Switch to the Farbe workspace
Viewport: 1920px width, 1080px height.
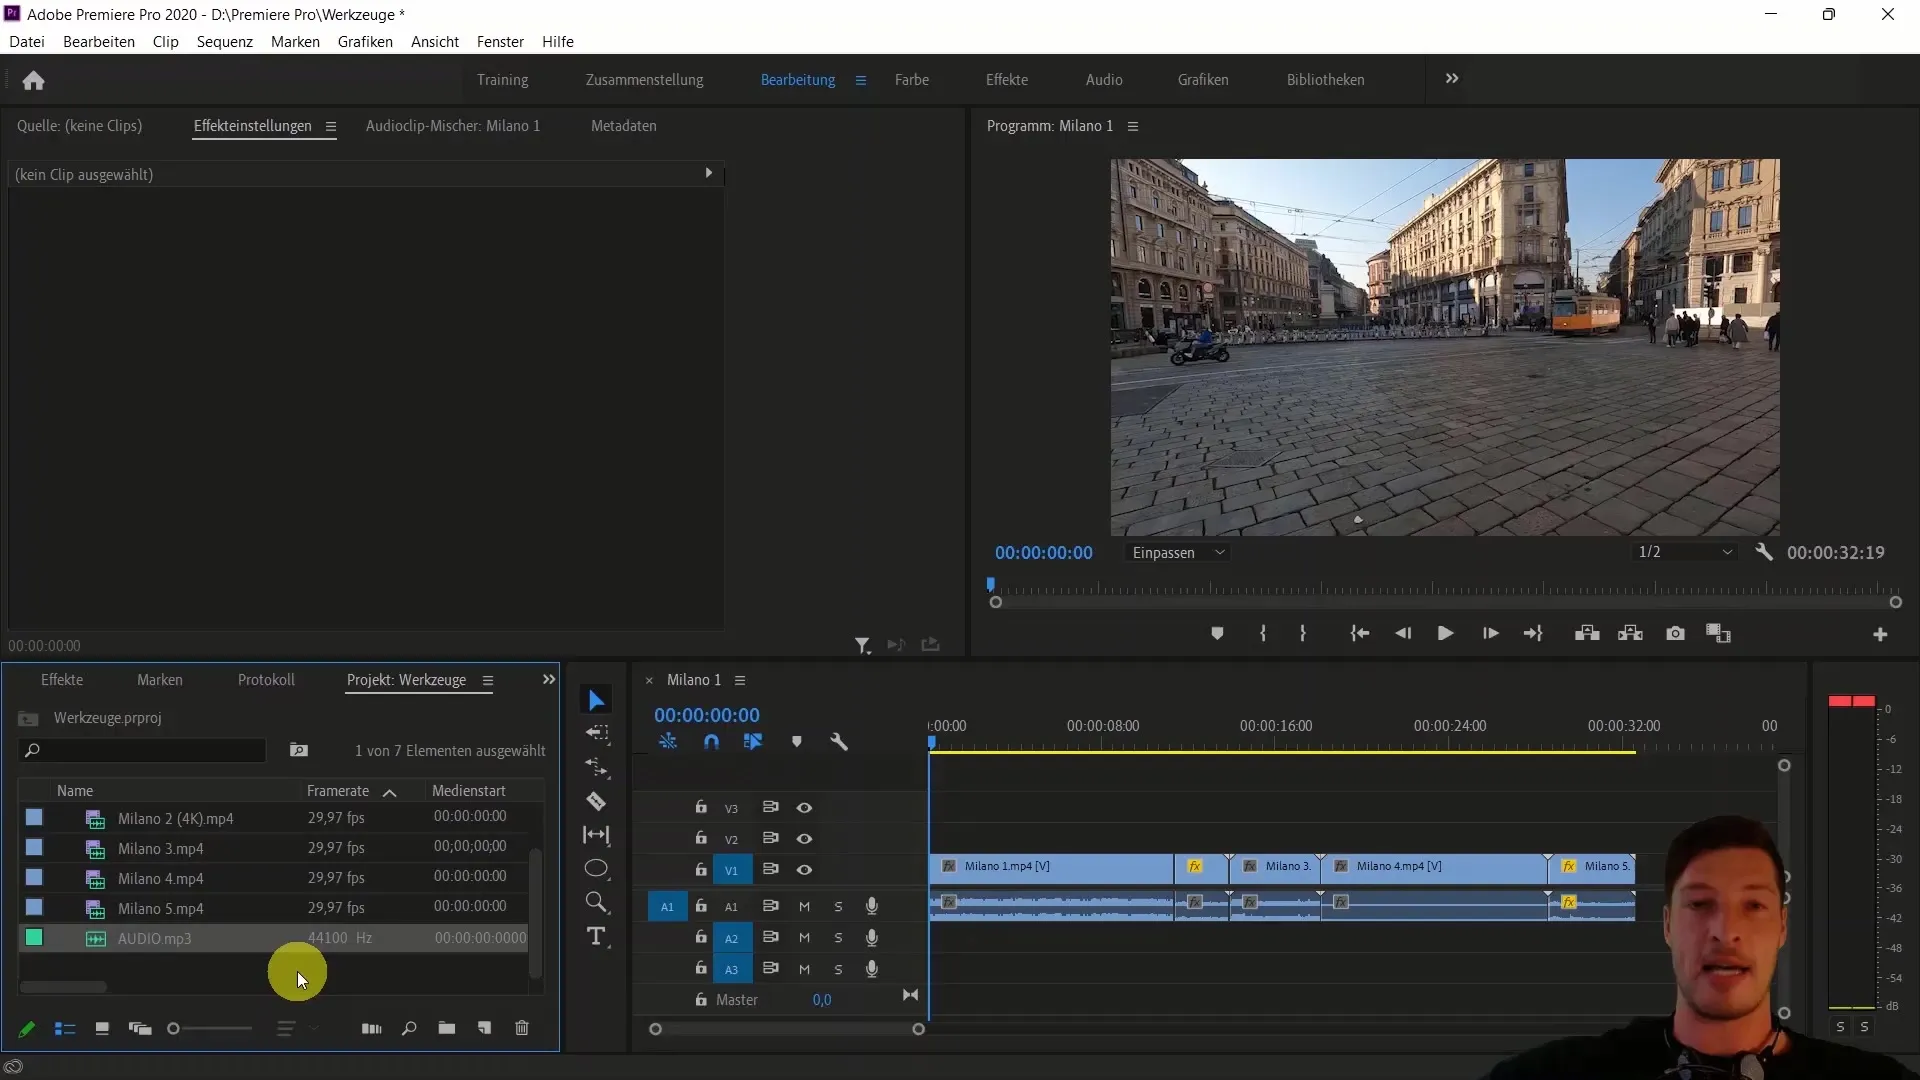911,80
